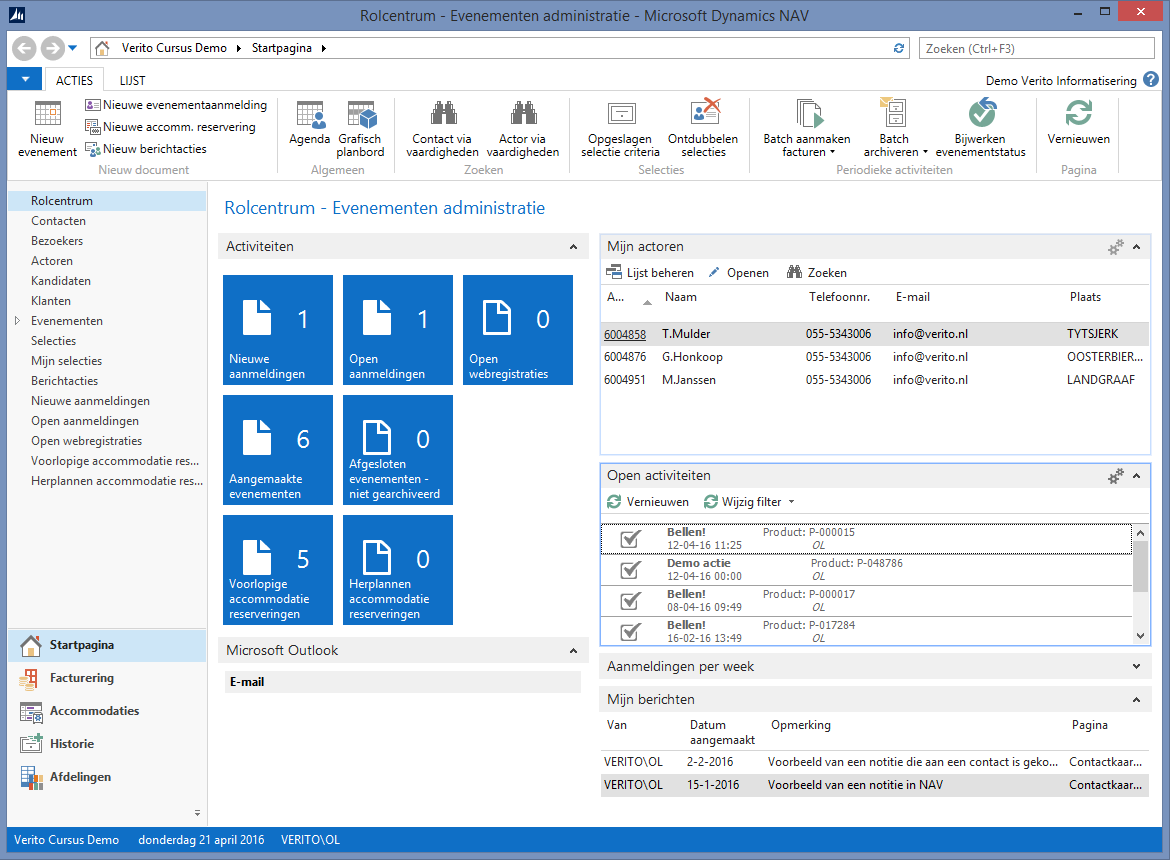
Task: Collapse the Mijn berichten panel
Action: 1136,700
